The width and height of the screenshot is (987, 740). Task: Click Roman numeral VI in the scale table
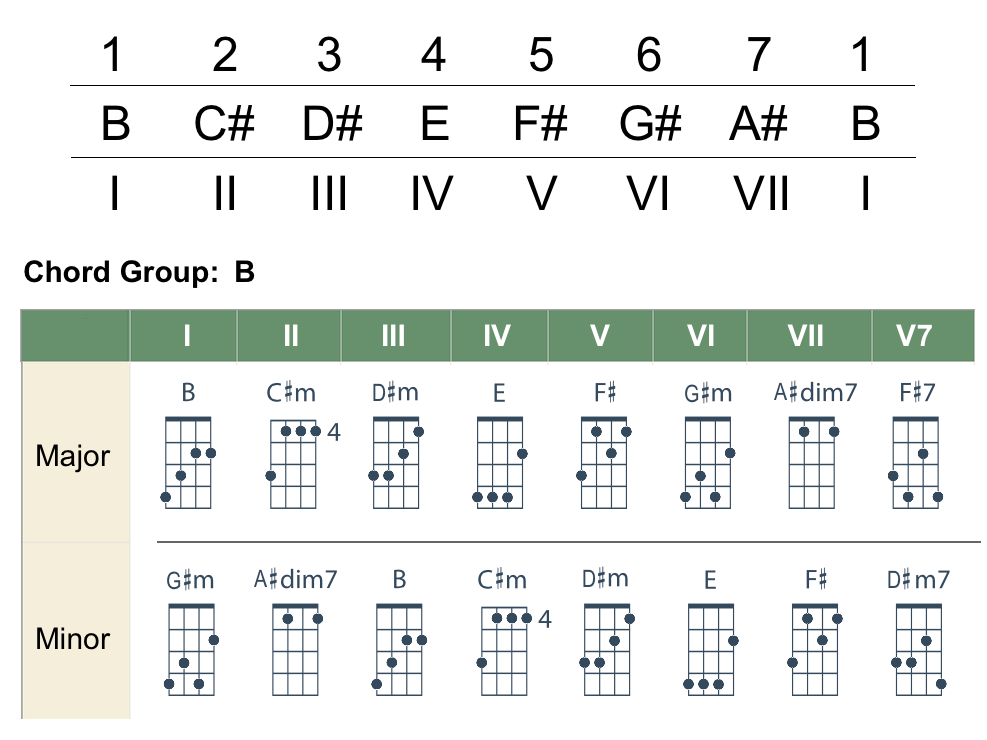pos(648,193)
